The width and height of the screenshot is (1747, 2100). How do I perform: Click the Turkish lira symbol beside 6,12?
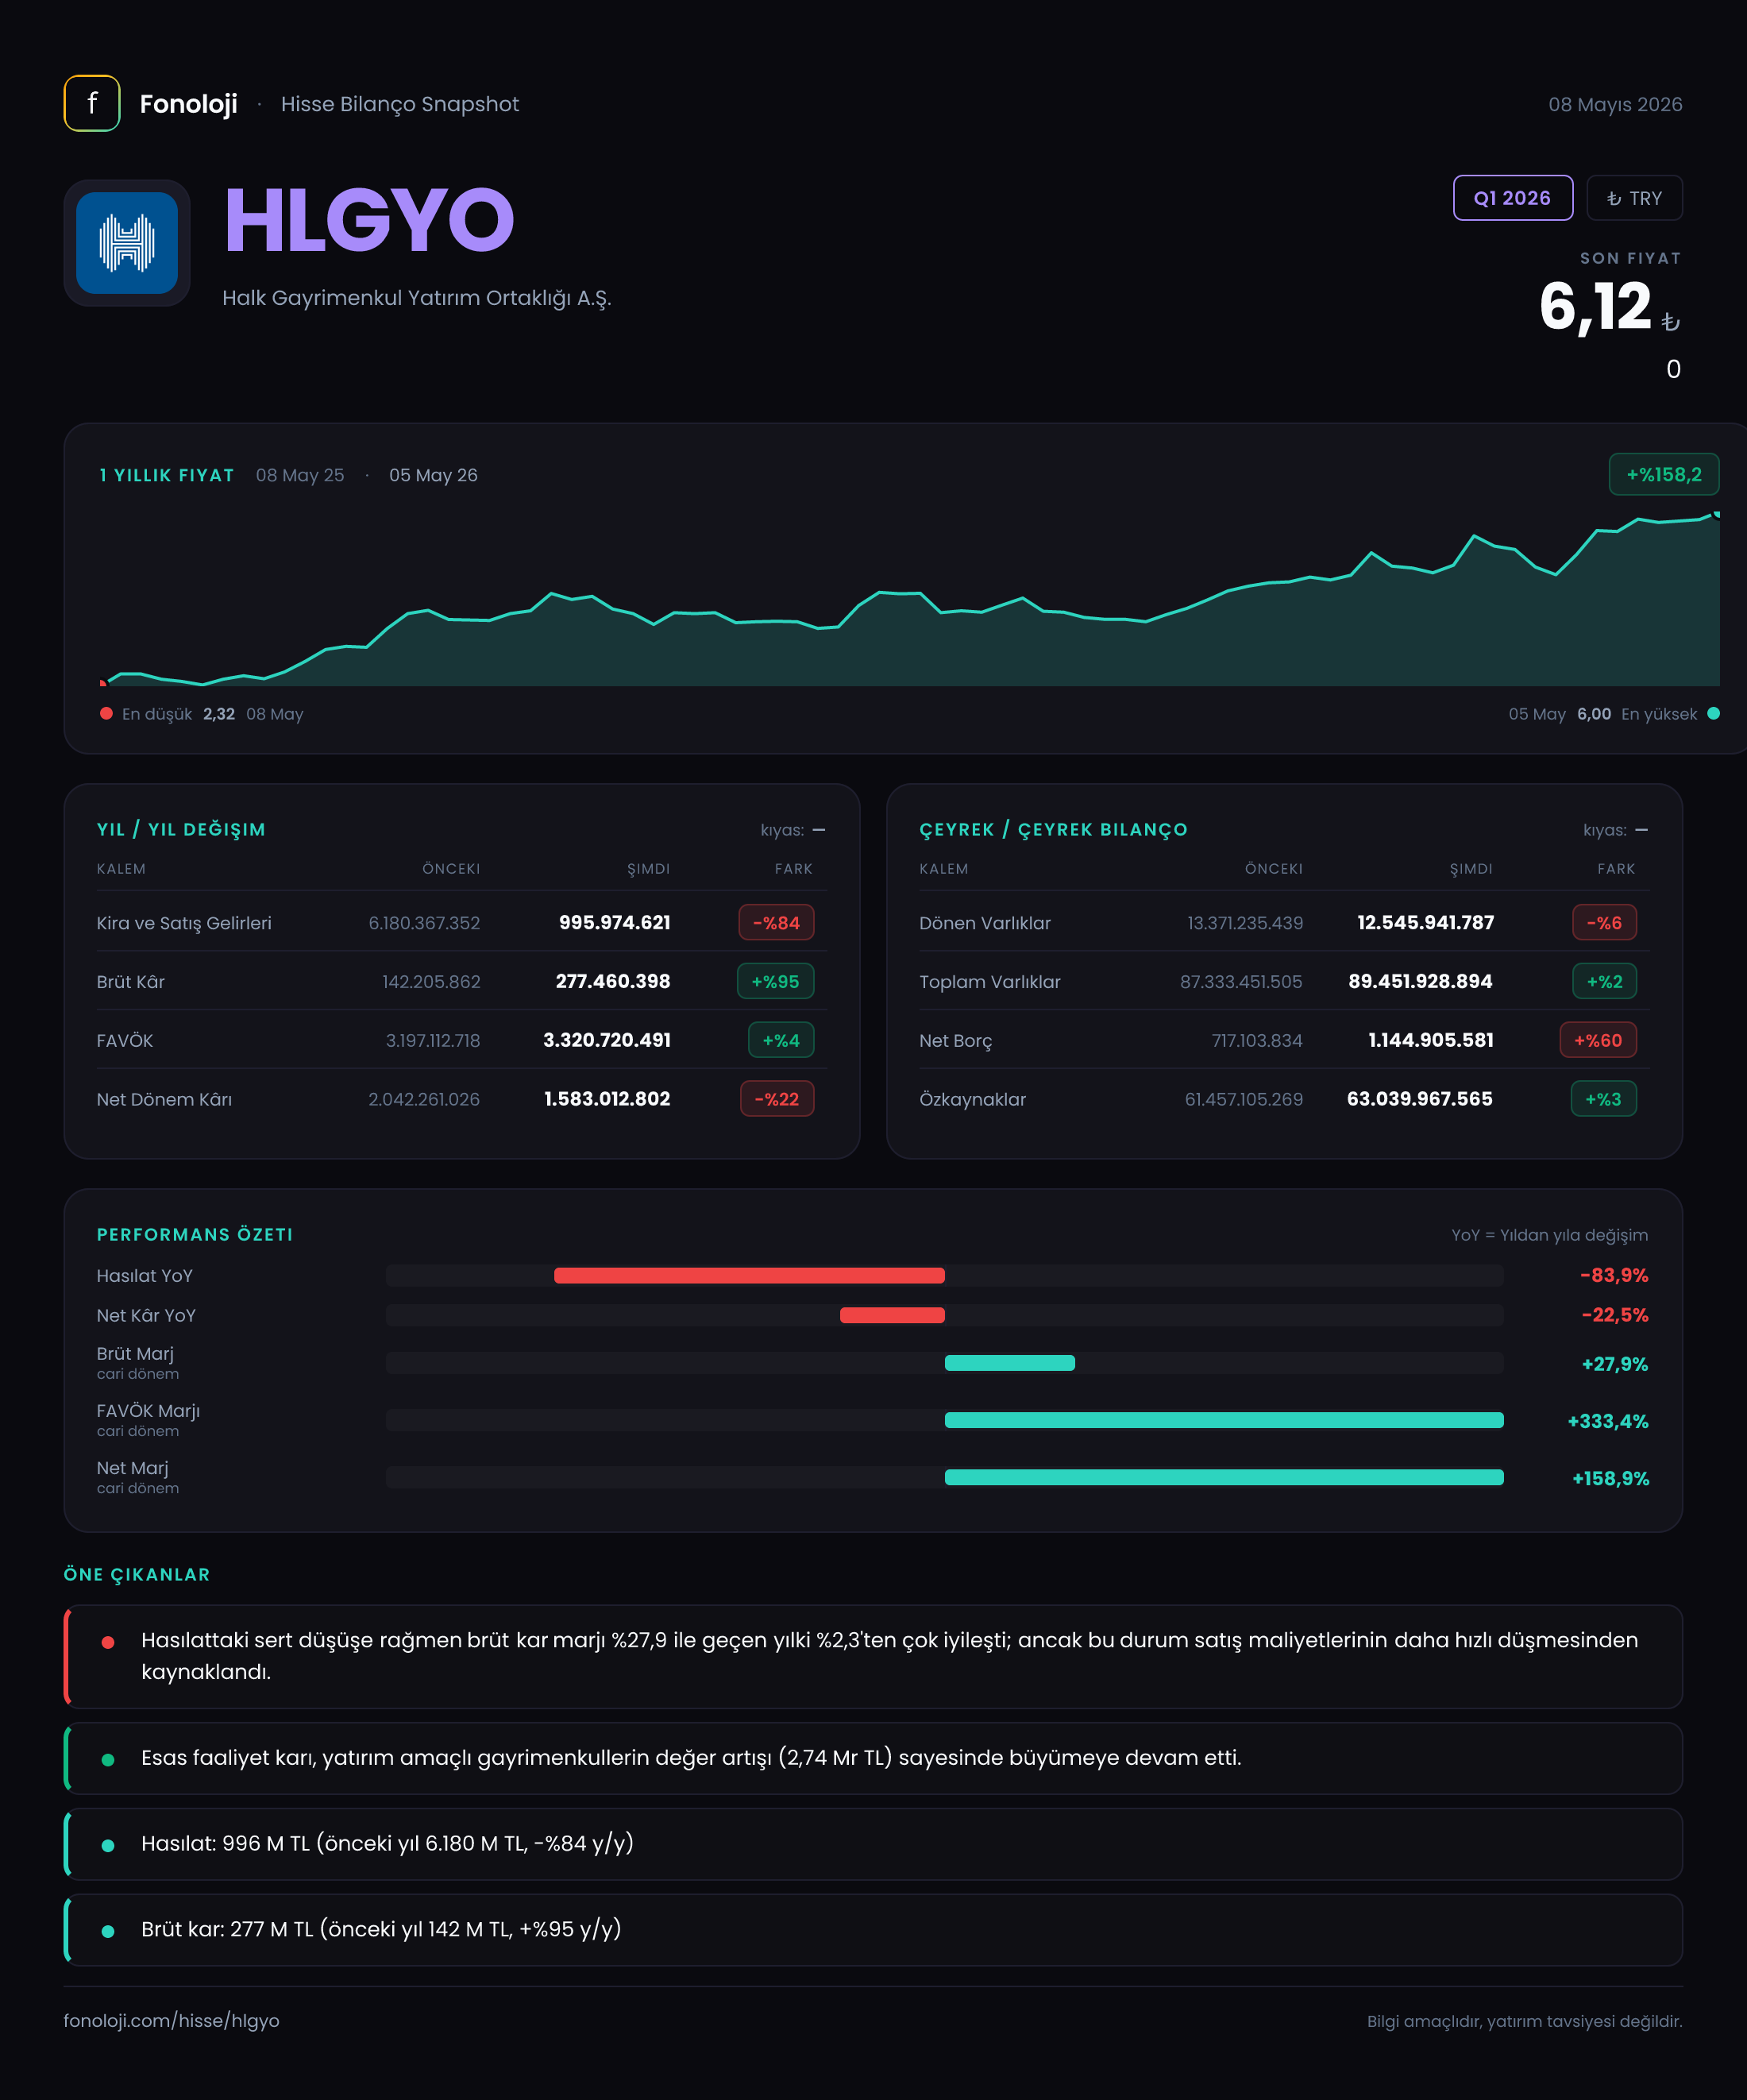[x=1670, y=322]
